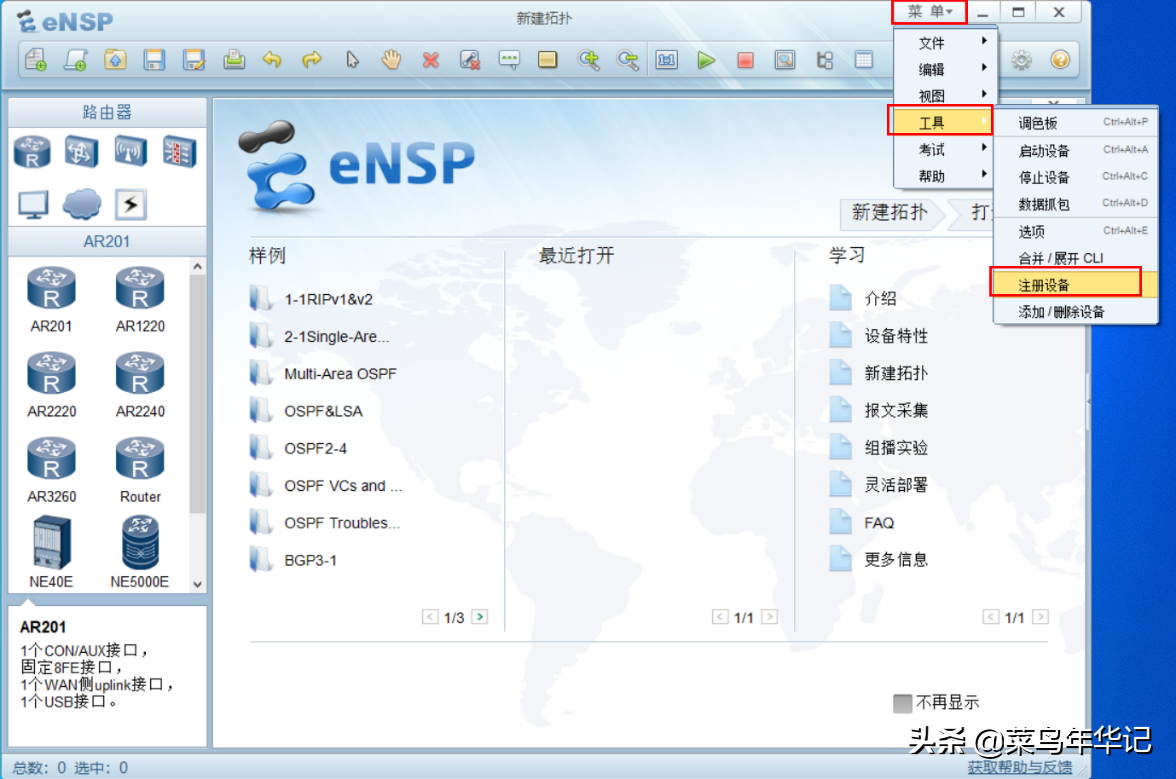
Task: Click the data capture toolbar icon
Action: tap(784, 59)
